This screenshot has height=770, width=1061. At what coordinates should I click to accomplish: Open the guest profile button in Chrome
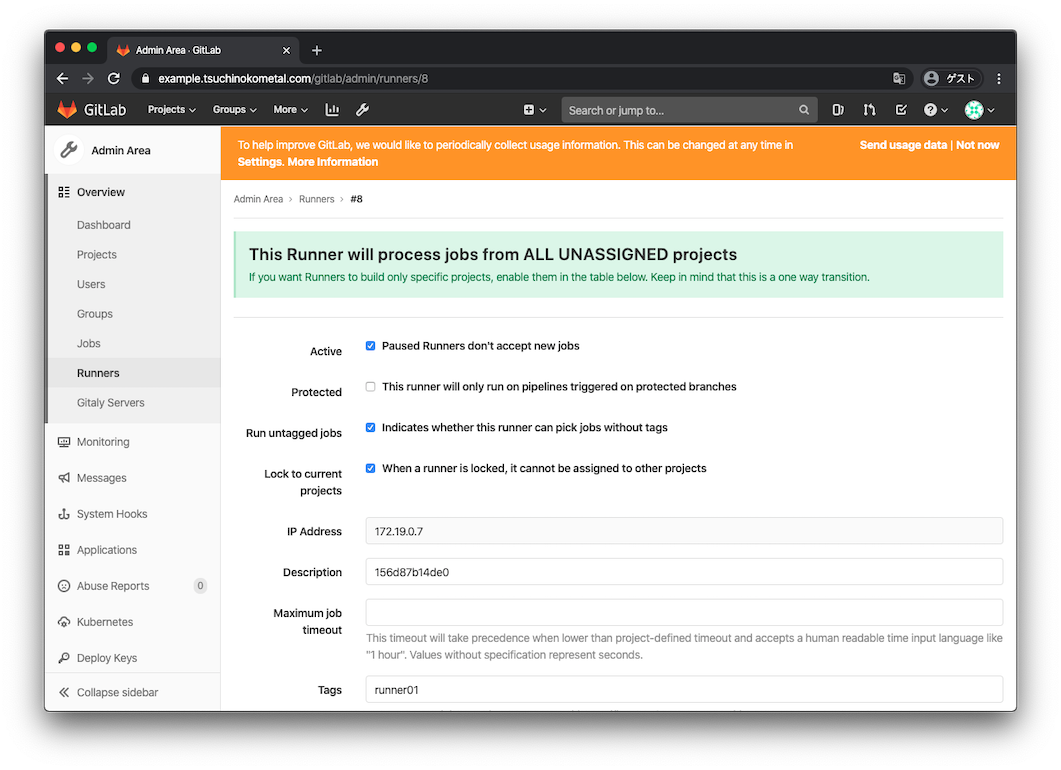click(951, 78)
